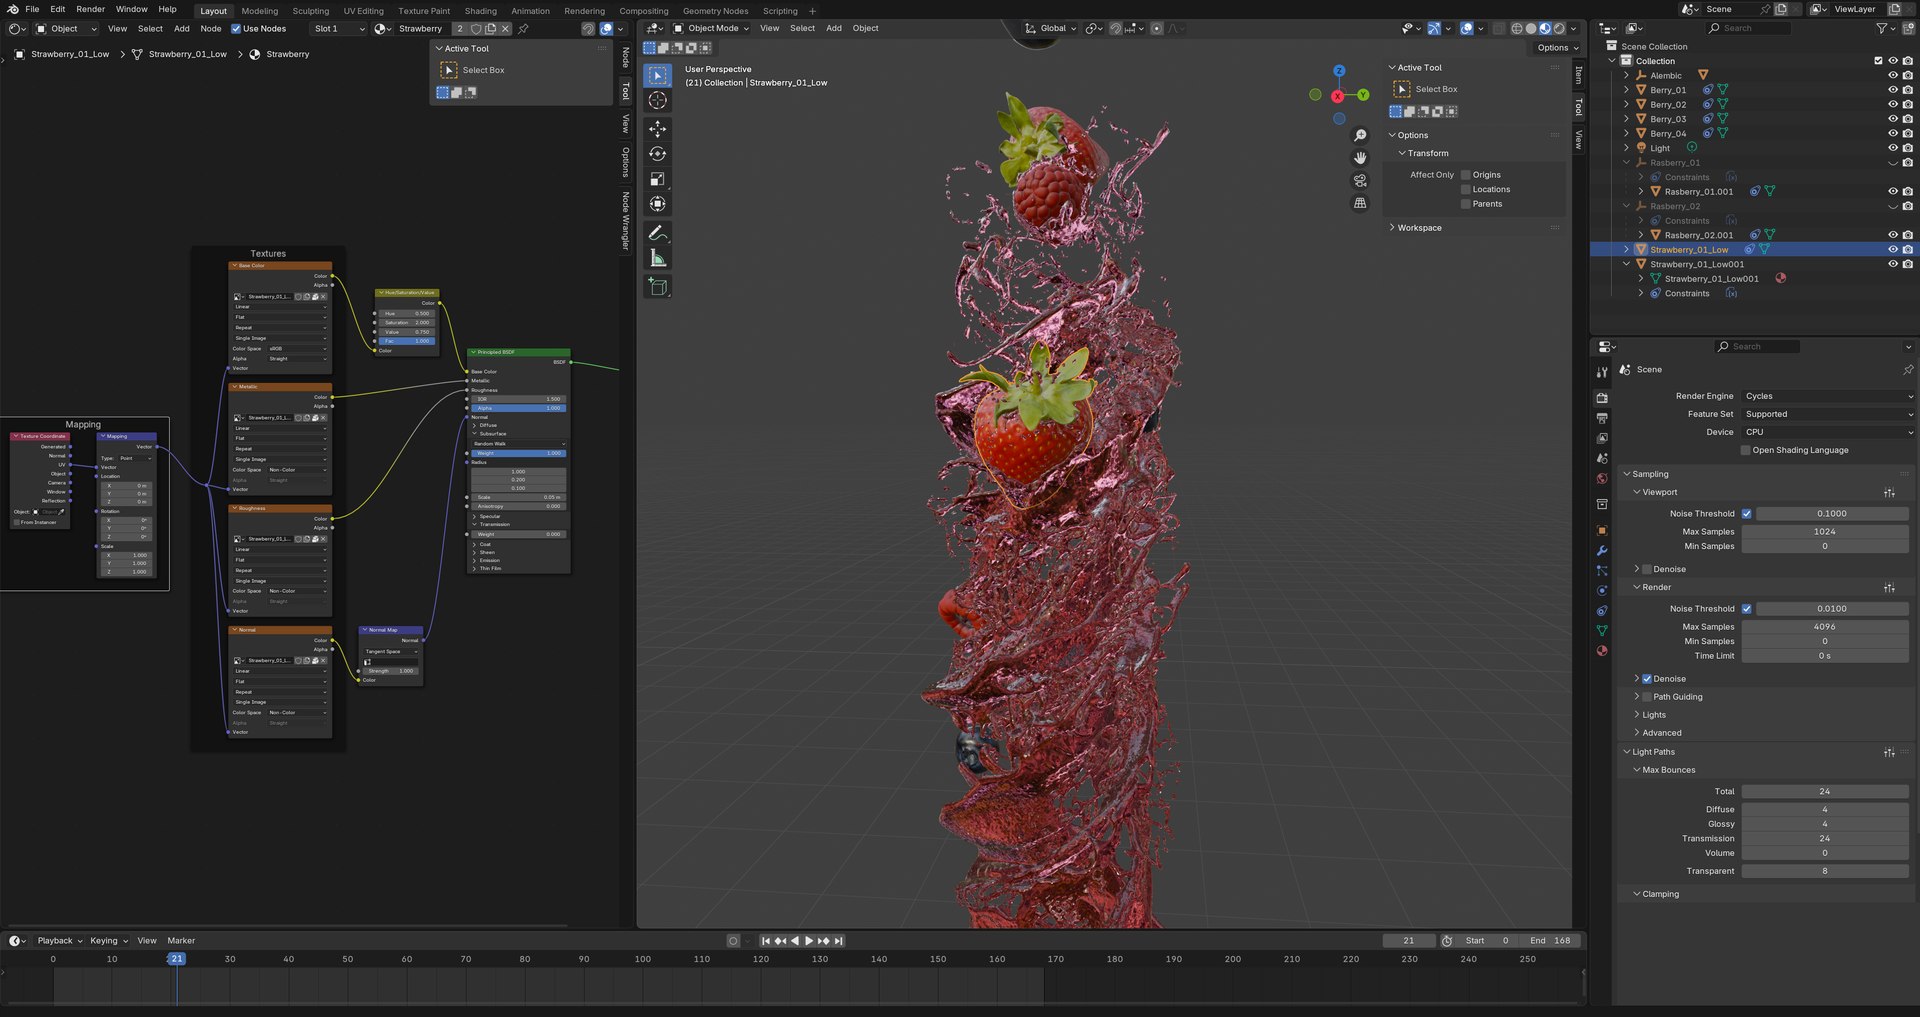Open the Render properties tab icon

(1602, 398)
